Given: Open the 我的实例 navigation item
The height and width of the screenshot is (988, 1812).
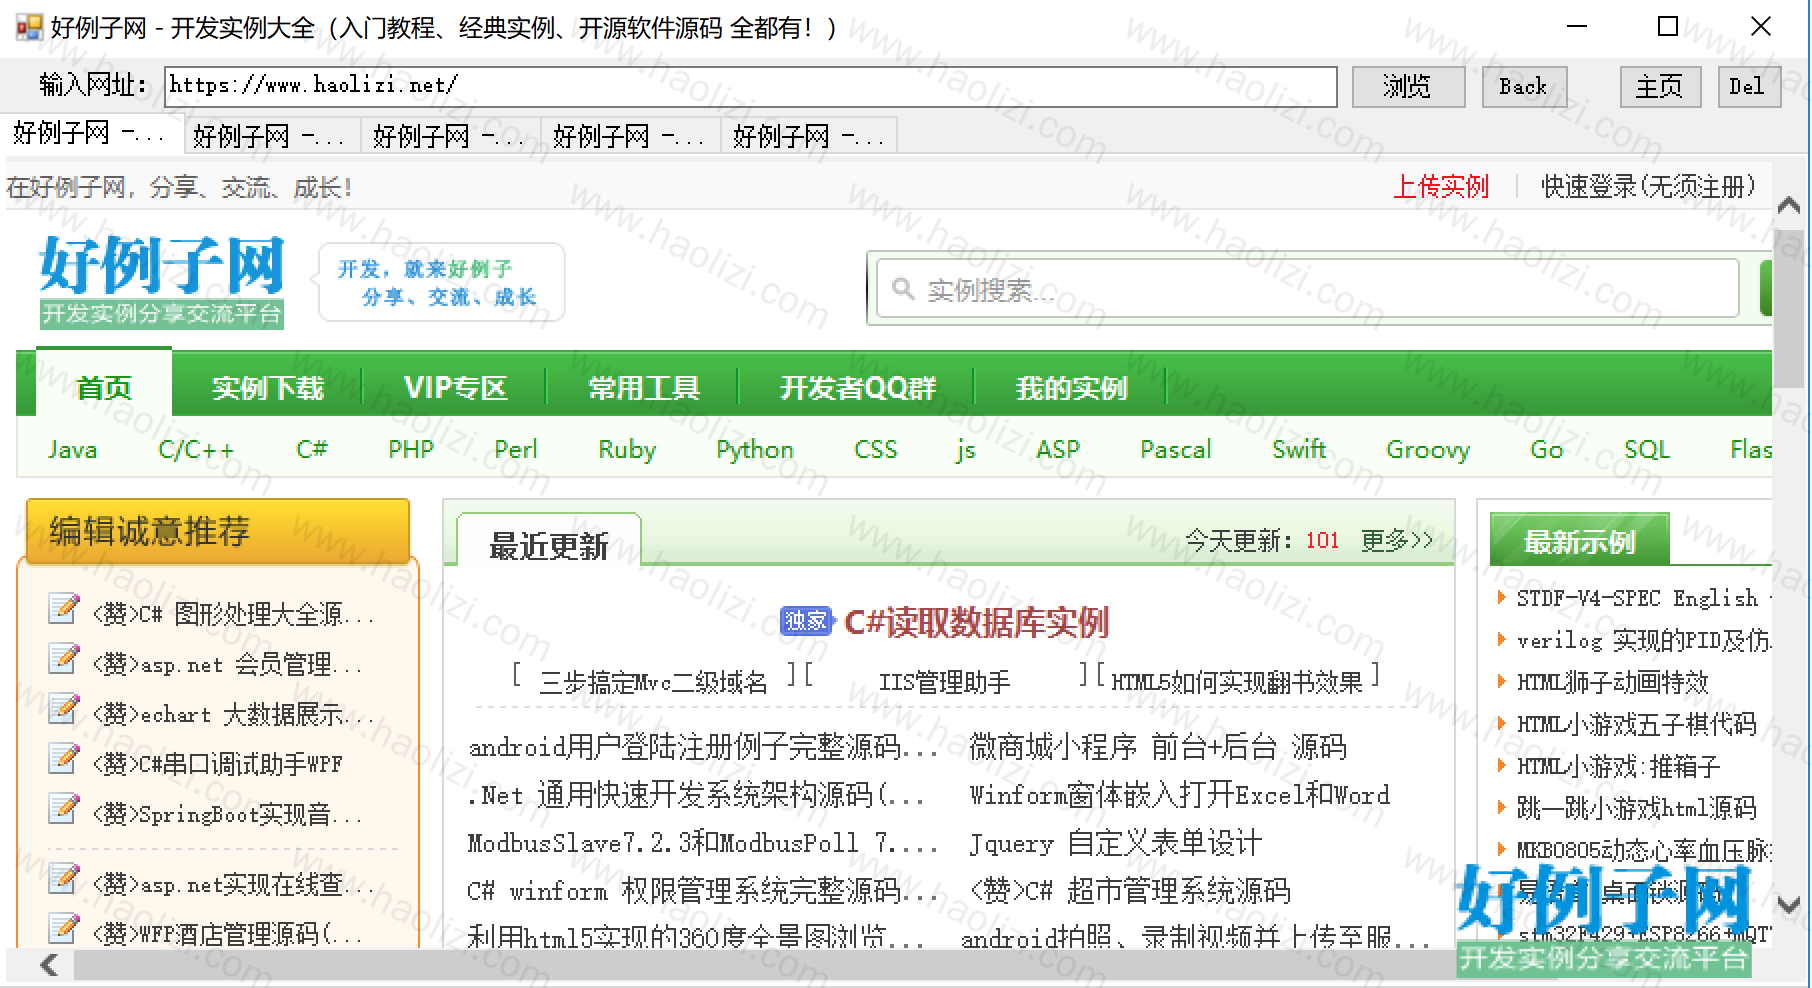Looking at the screenshot, I should point(1072,387).
